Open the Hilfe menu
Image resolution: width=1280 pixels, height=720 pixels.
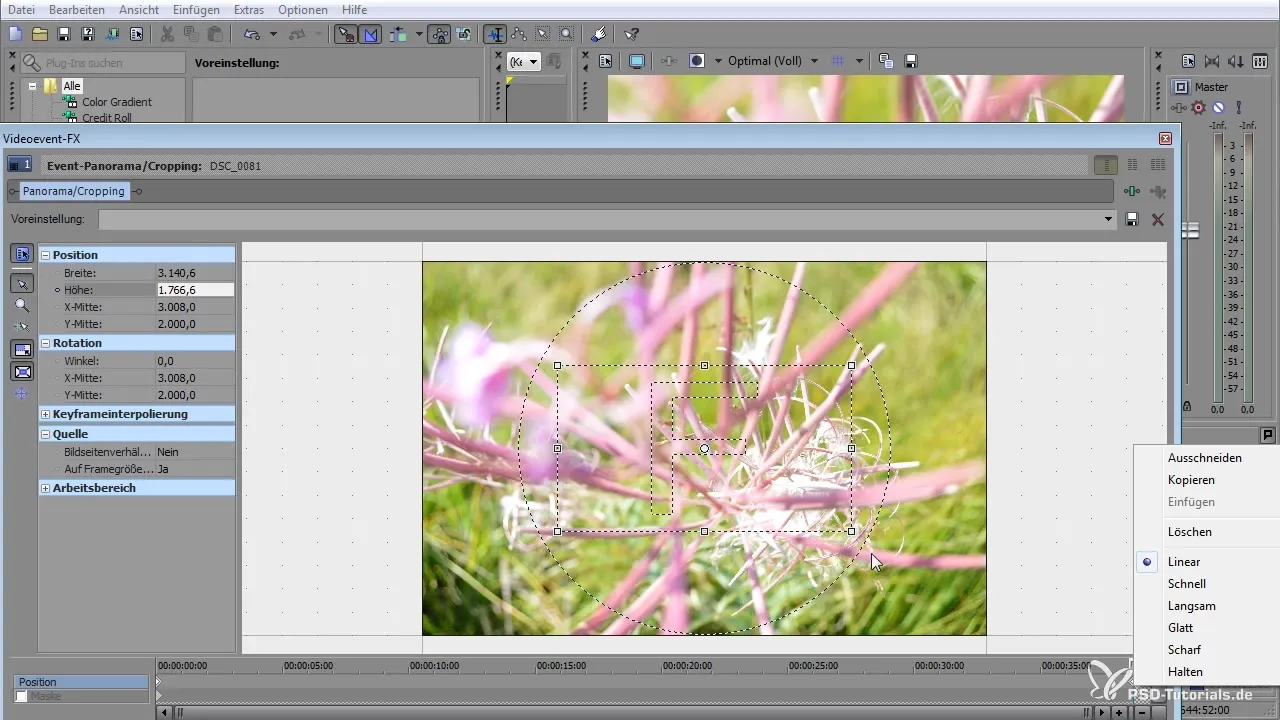354,10
